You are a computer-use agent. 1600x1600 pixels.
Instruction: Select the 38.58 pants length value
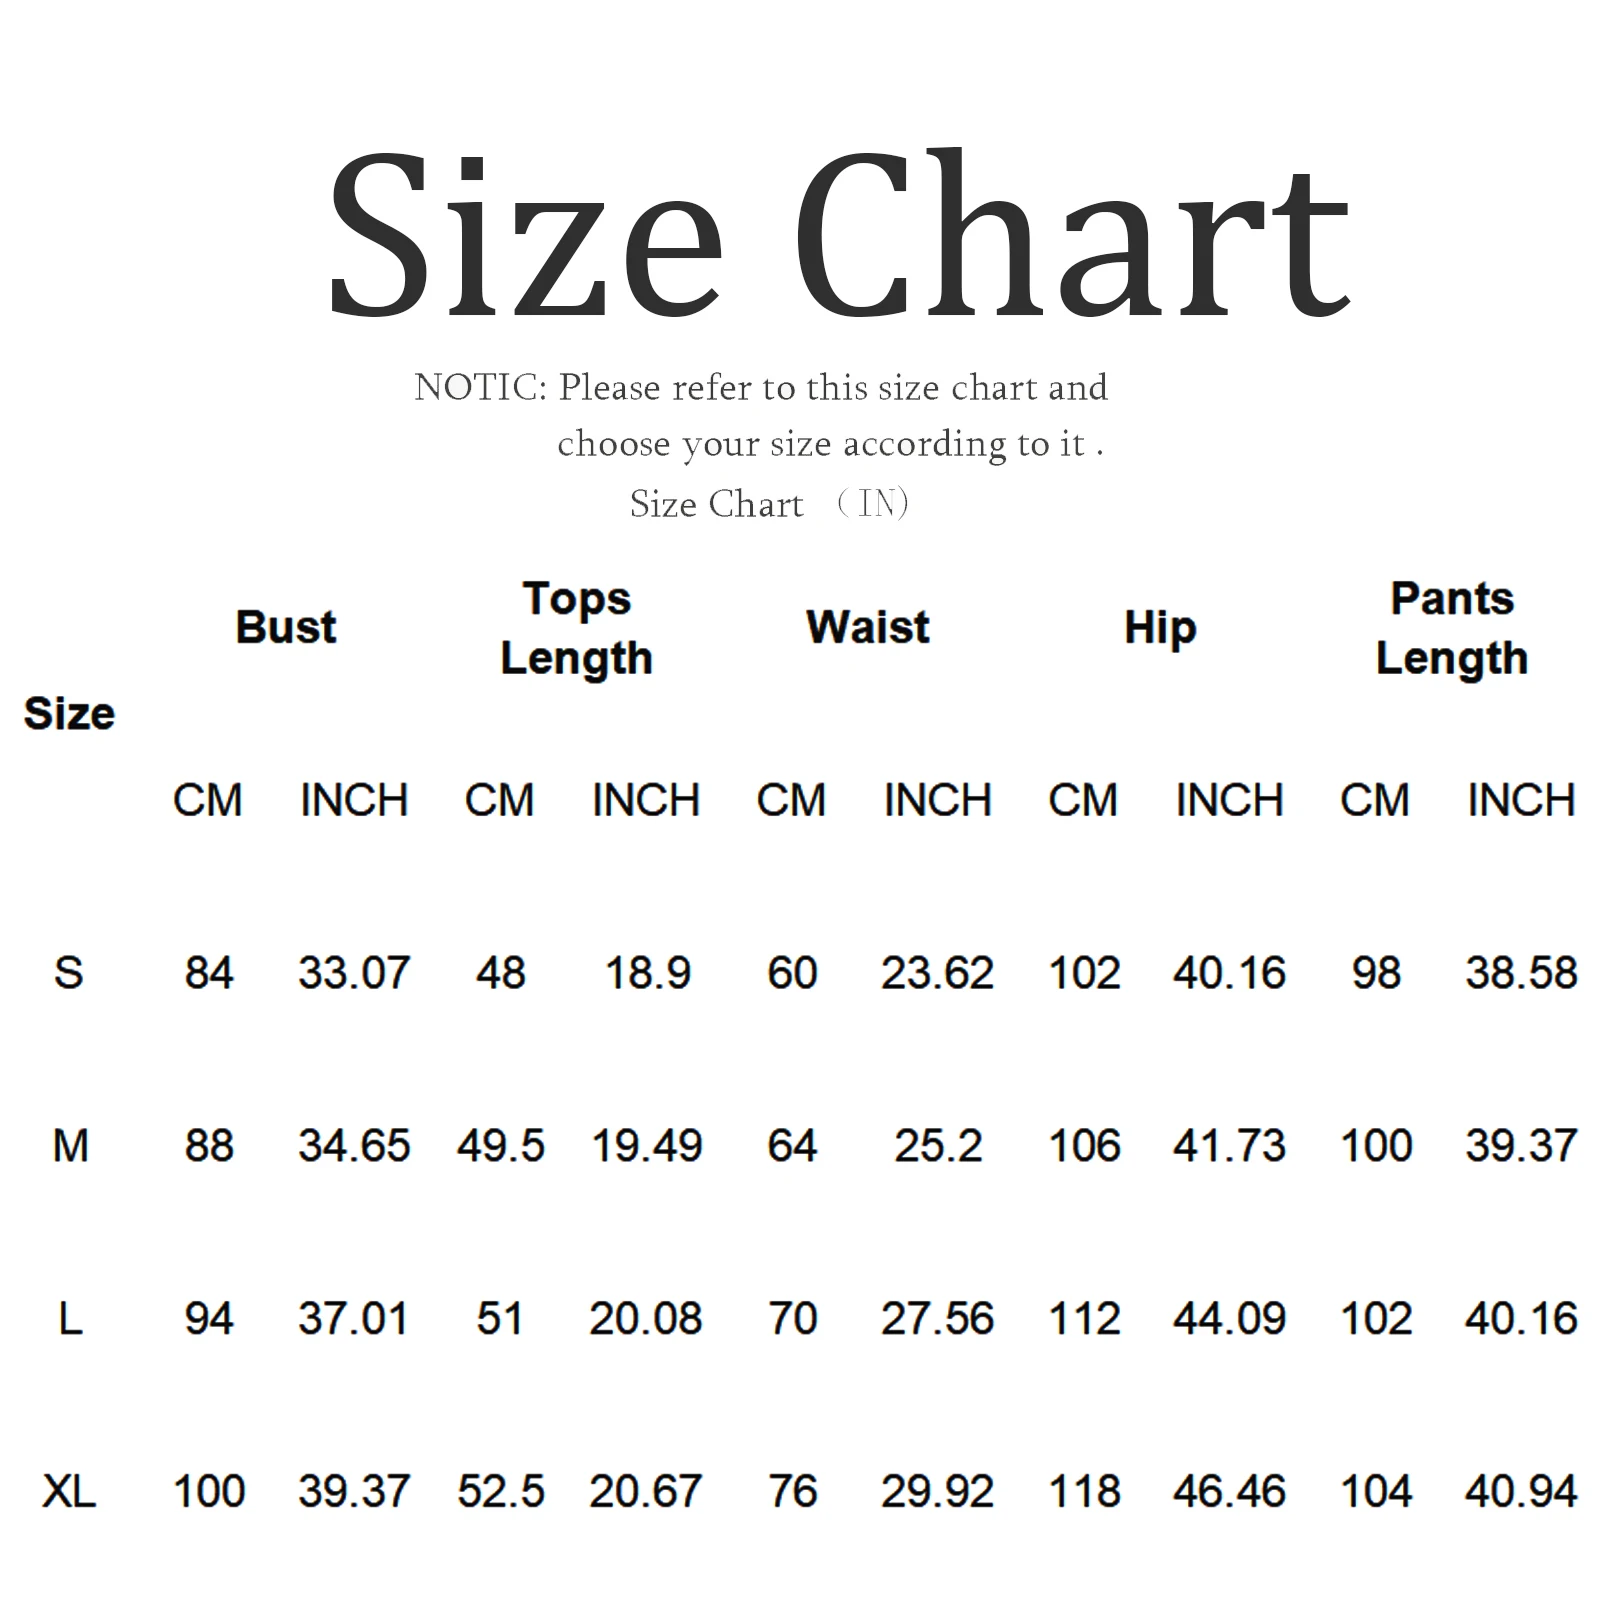click(x=1521, y=972)
